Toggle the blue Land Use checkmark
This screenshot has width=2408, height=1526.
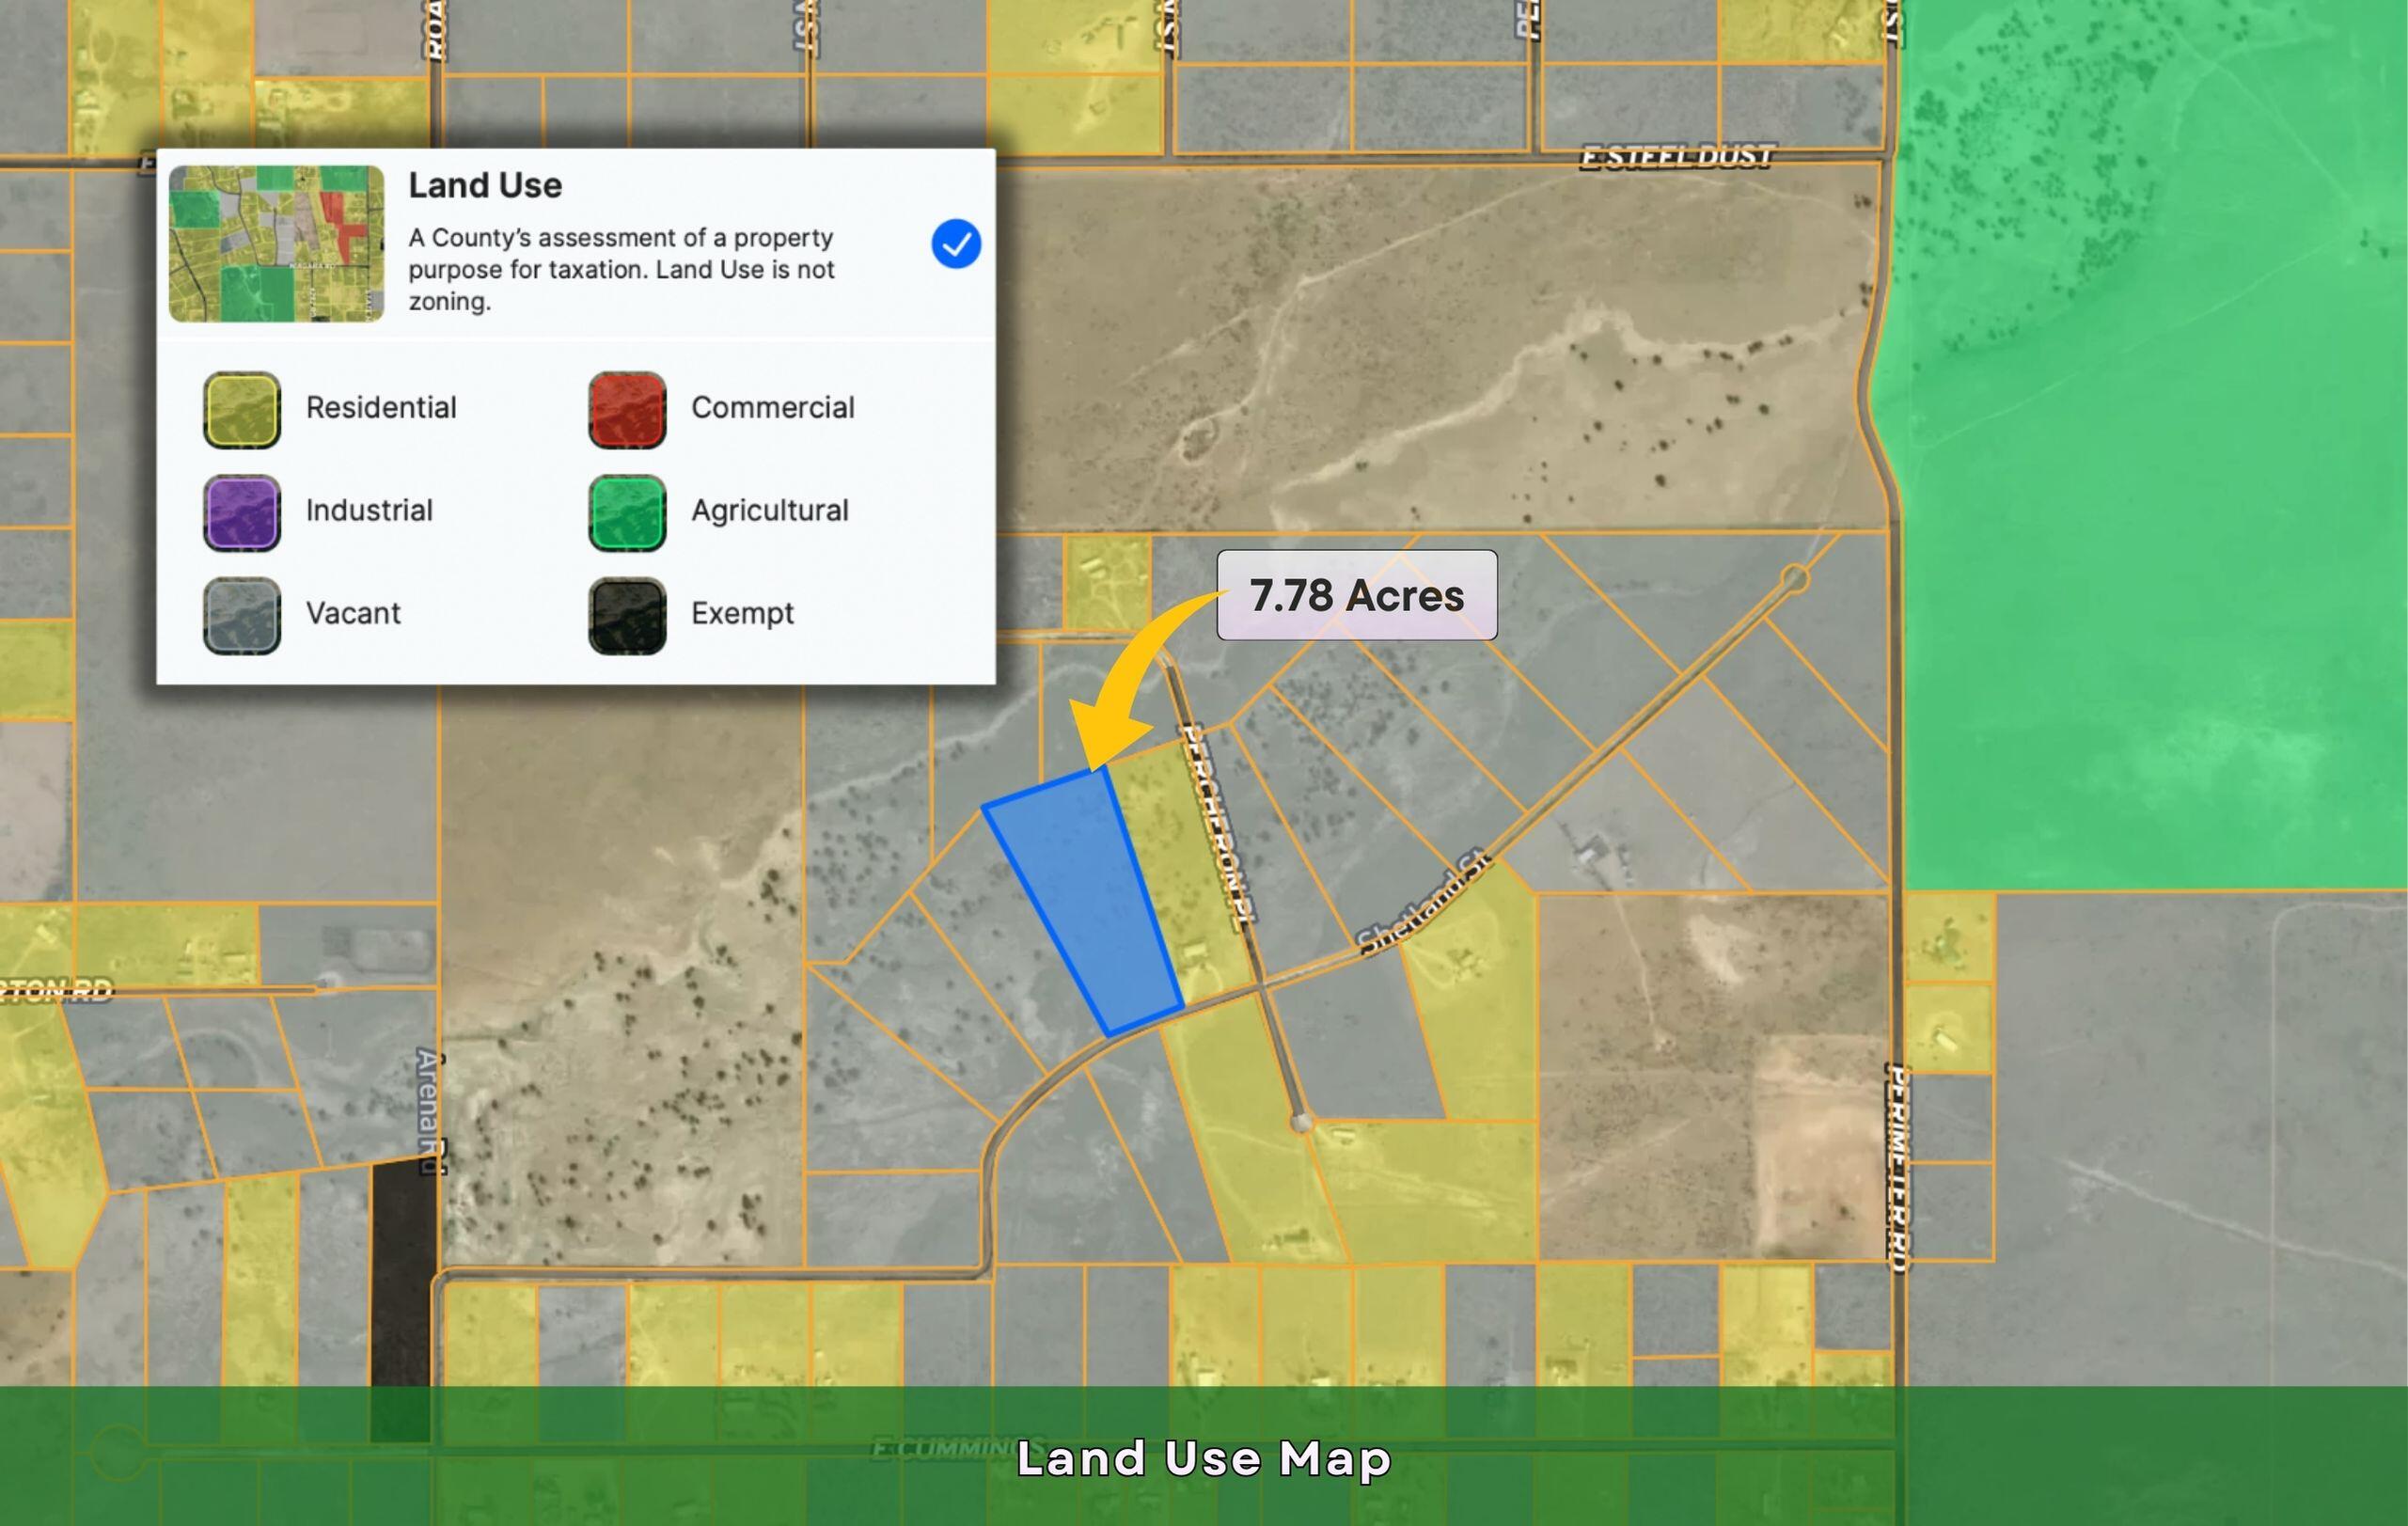coord(955,244)
